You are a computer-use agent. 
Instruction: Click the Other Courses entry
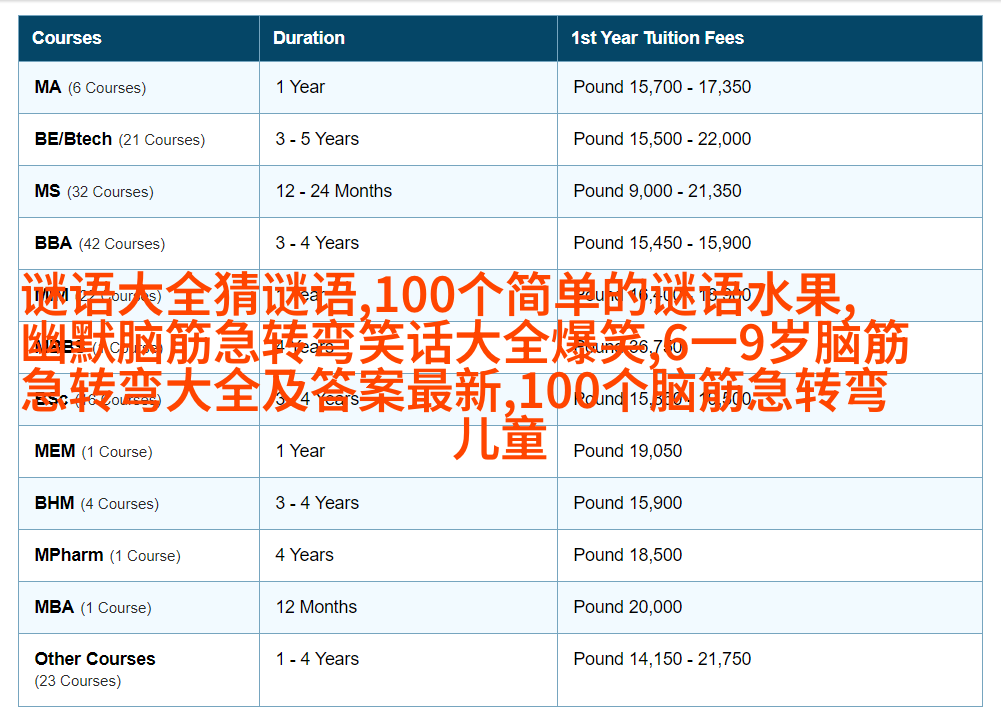point(95,659)
